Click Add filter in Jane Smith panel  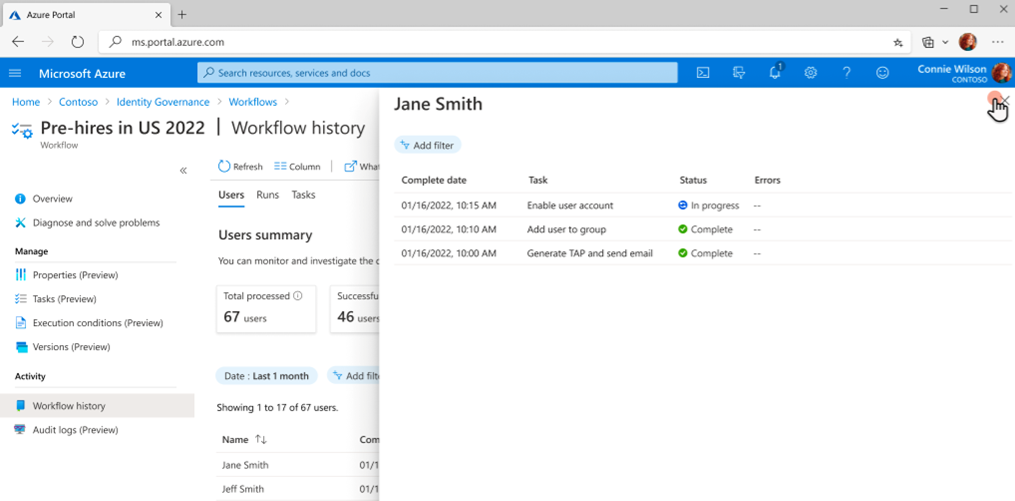pyautogui.click(x=427, y=145)
